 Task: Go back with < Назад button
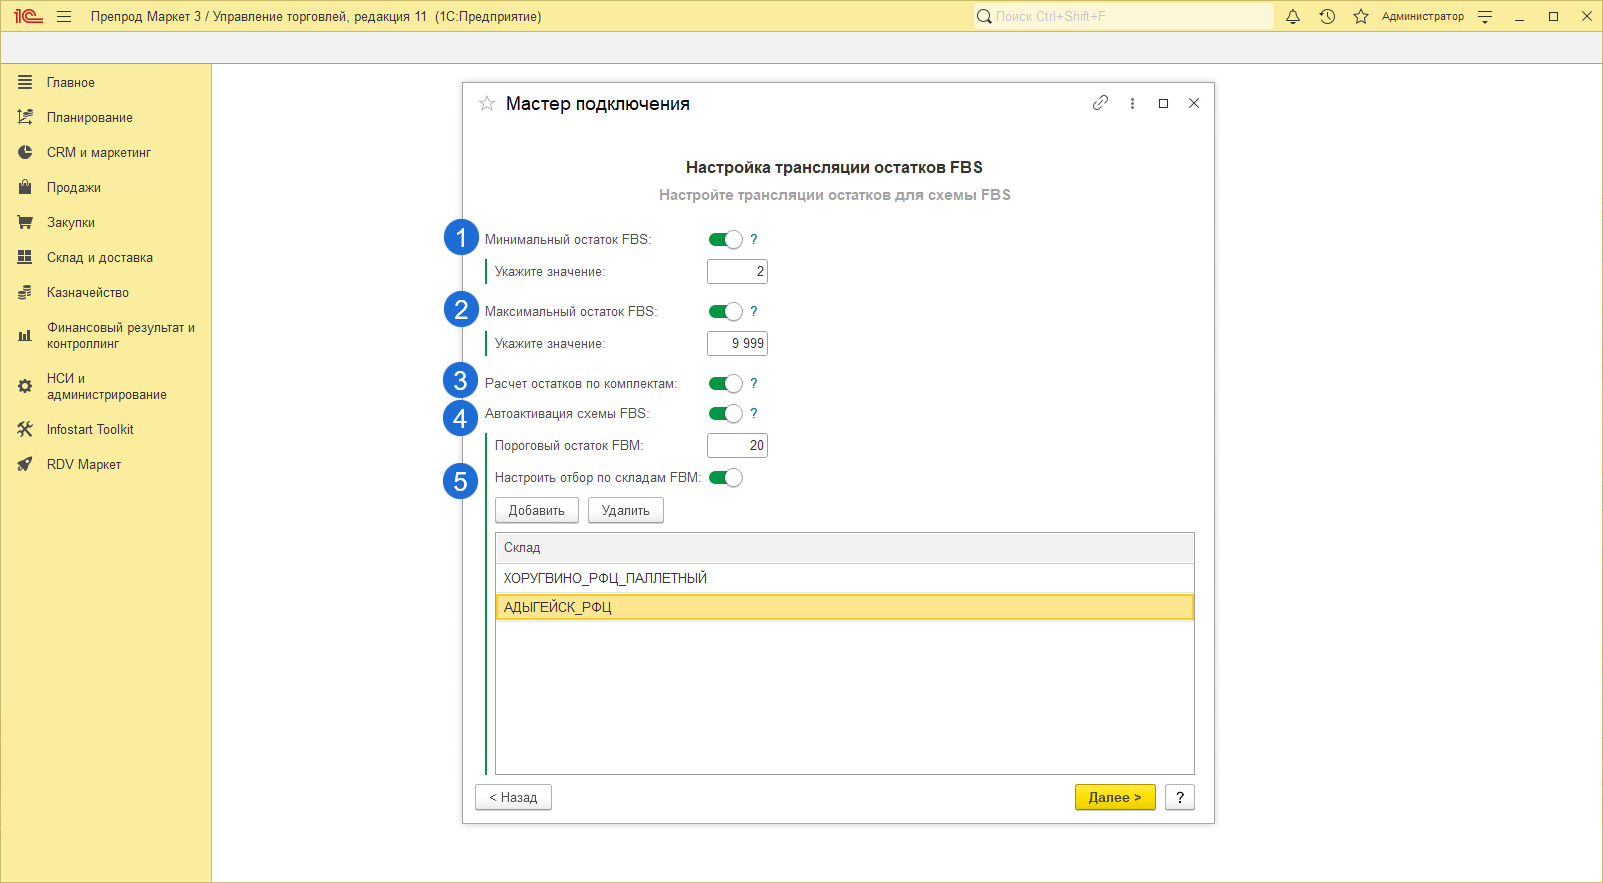click(x=513, y=797)
